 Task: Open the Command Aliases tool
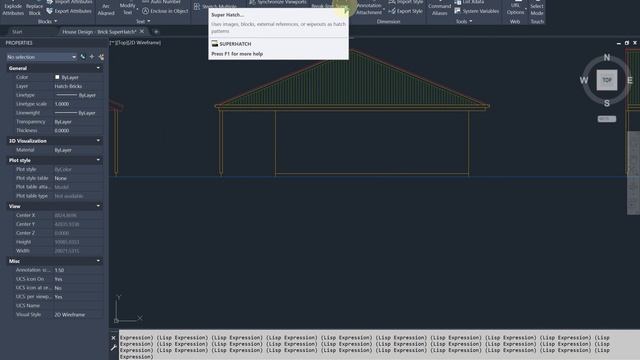(440, 8)
